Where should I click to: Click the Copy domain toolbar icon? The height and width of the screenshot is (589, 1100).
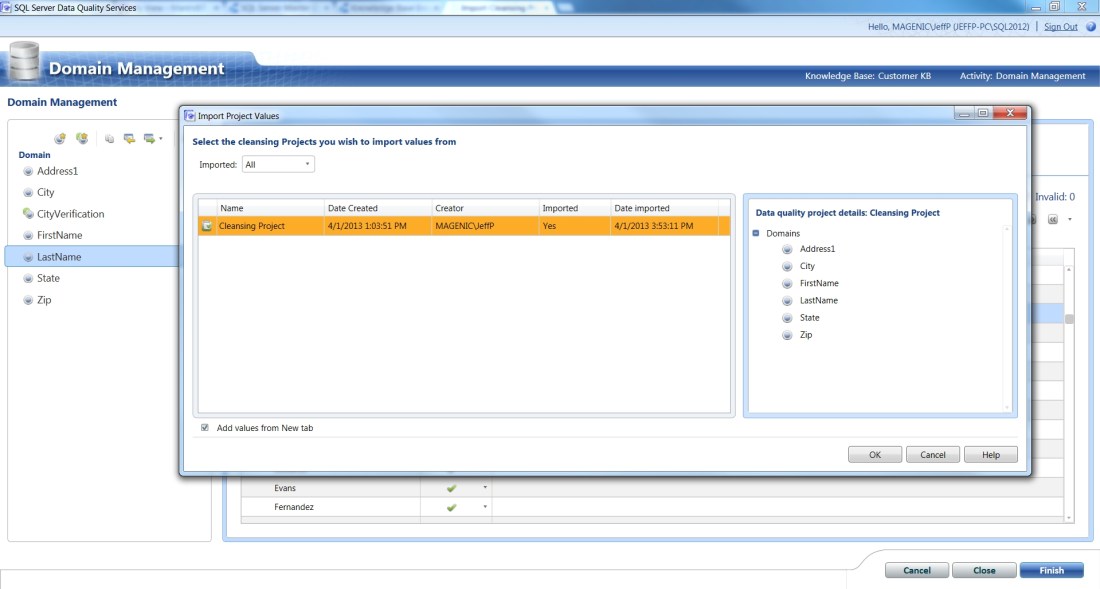click(108, 138)
